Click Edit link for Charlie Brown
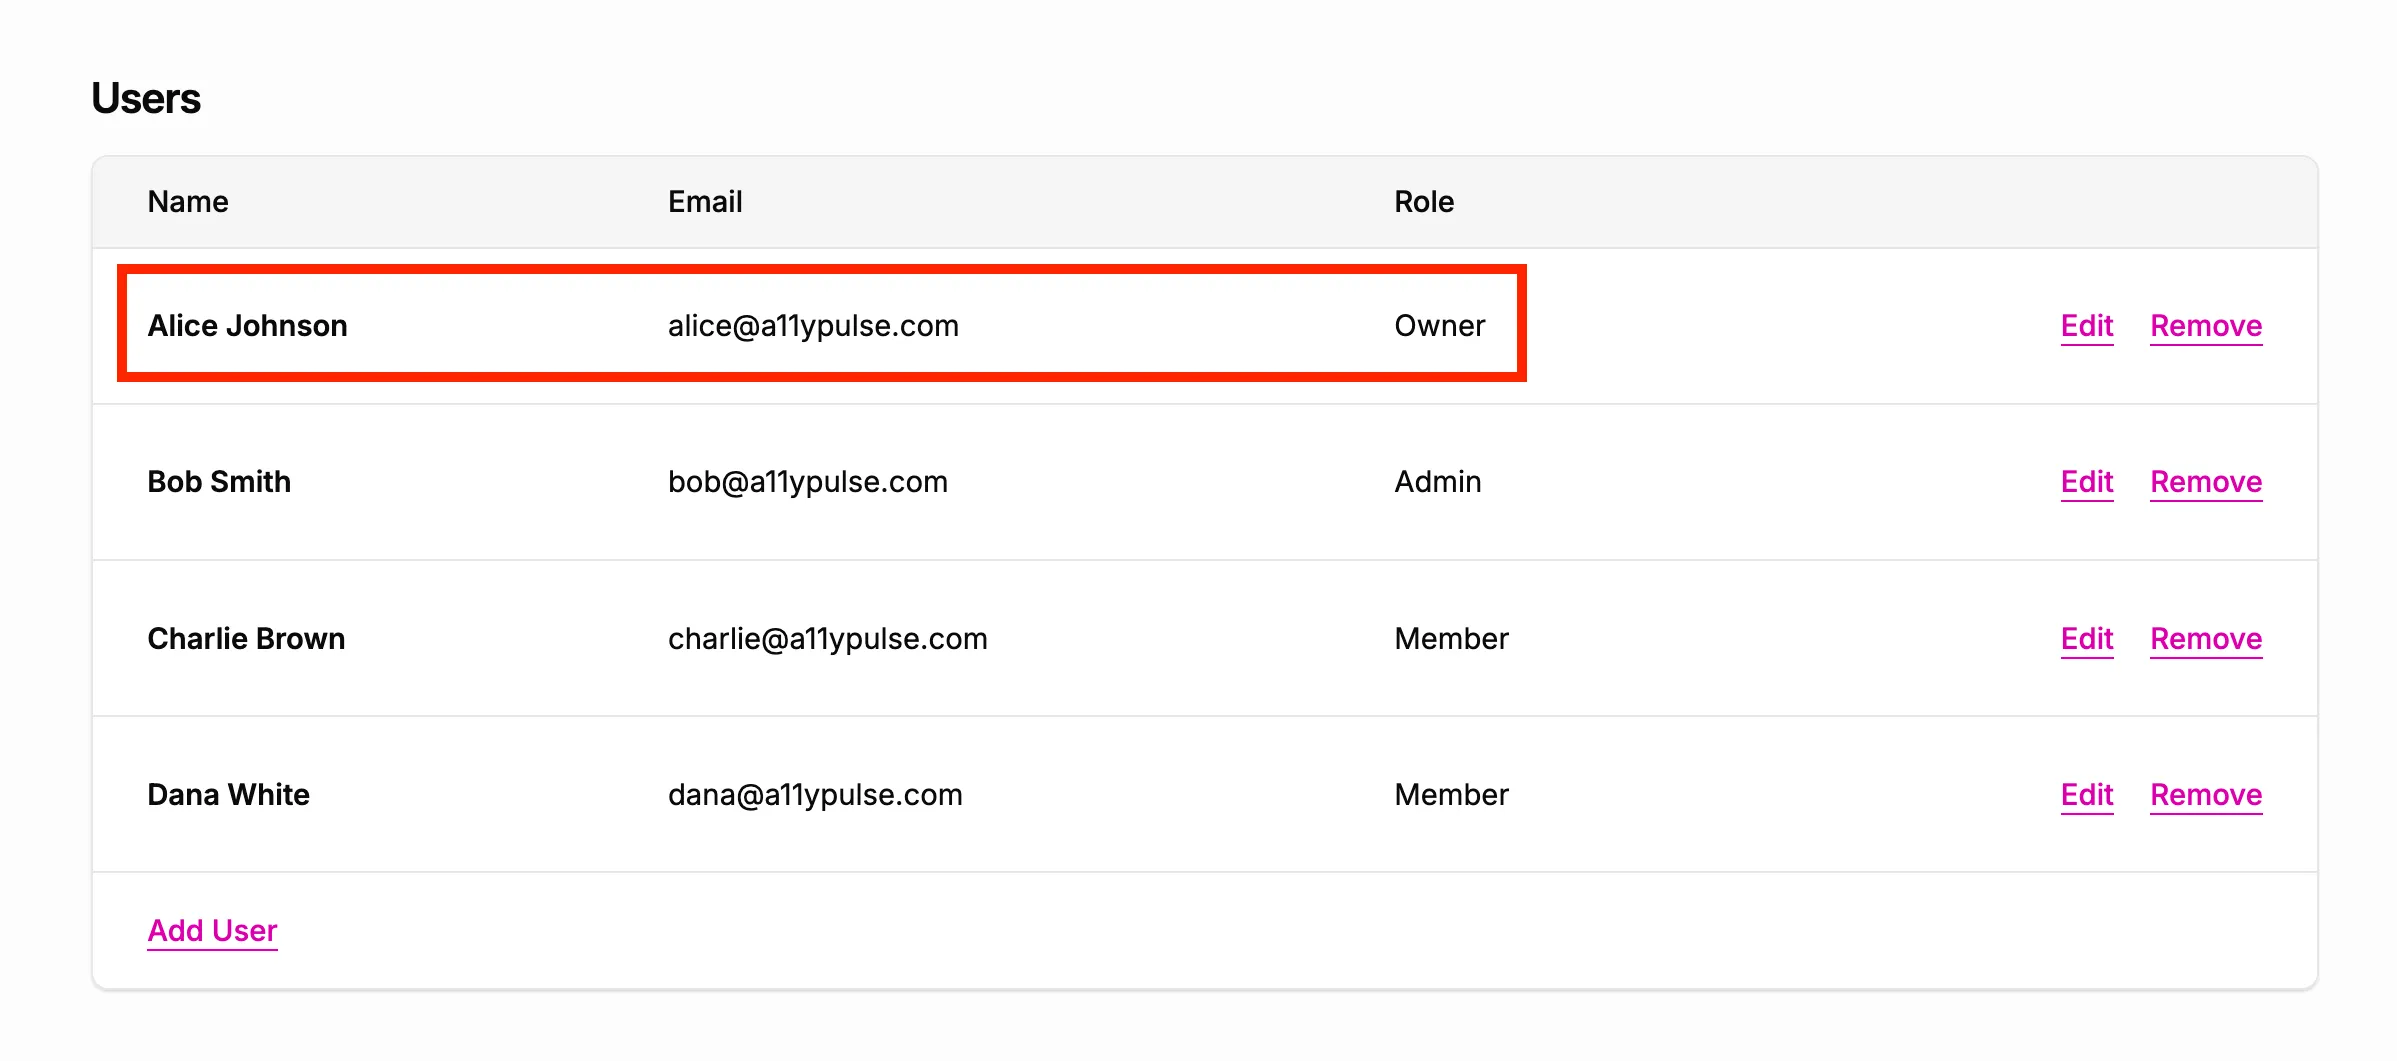 pos(2086,639)
